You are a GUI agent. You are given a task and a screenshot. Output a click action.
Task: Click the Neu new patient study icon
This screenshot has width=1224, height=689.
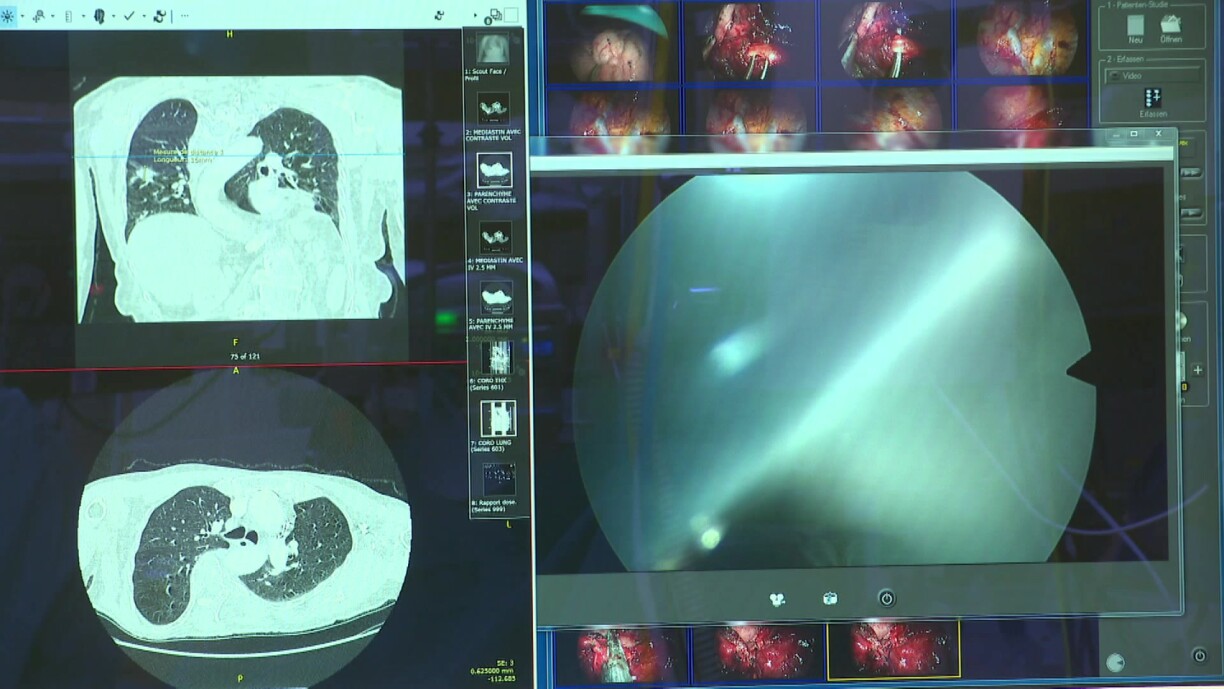point(1135,25)
